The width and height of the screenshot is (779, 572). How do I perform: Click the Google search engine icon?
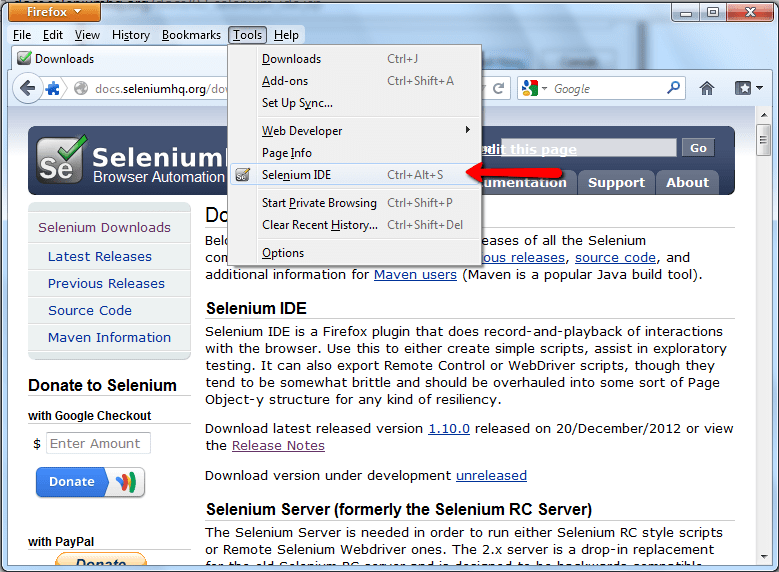click(x=530, y=88)
